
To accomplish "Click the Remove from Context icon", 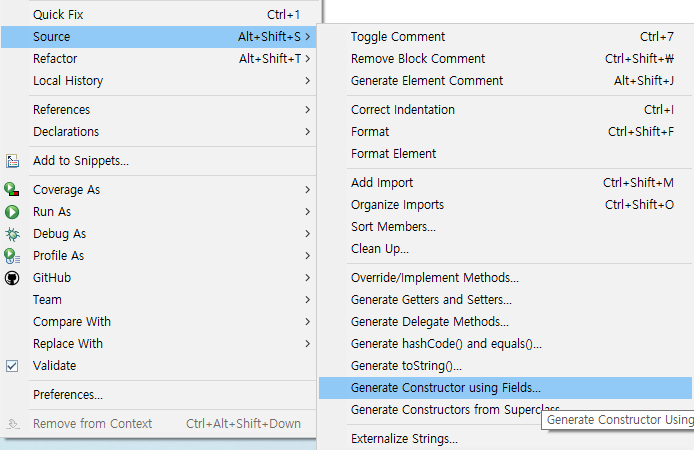I will click(13, 423).
